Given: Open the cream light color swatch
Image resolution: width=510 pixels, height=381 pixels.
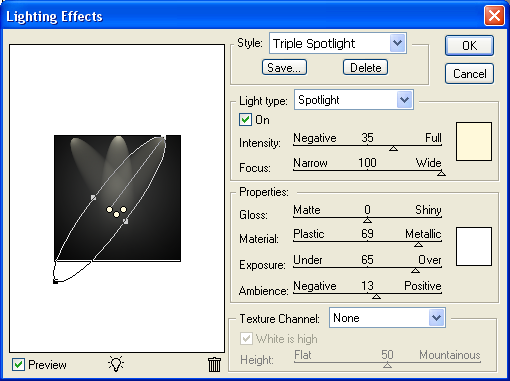Looking at the screenshot, I should click(474, 141).
